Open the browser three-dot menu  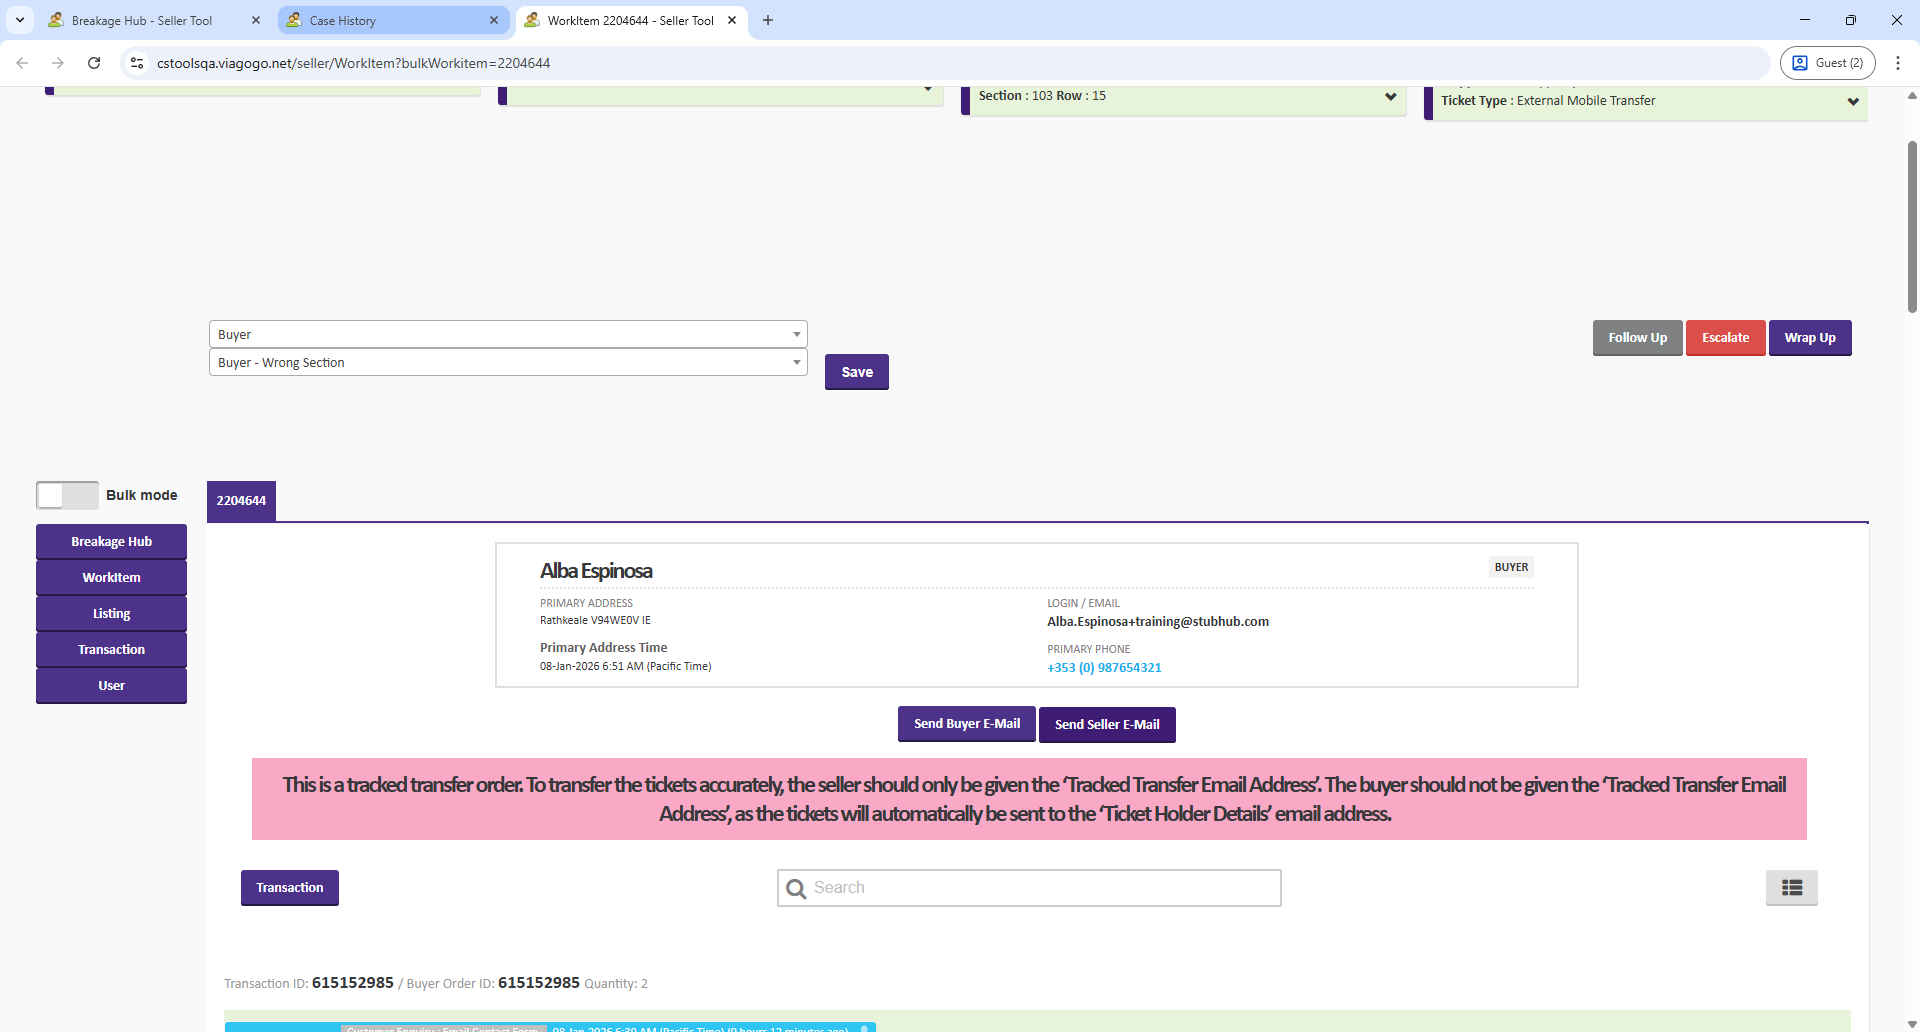click(1897, 63)
